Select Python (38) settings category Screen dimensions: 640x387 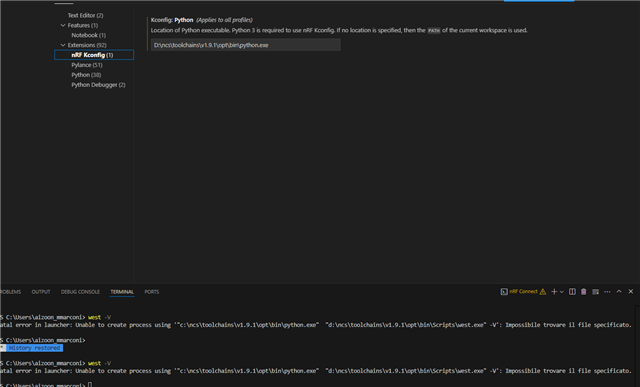click(x=86, y=75)
